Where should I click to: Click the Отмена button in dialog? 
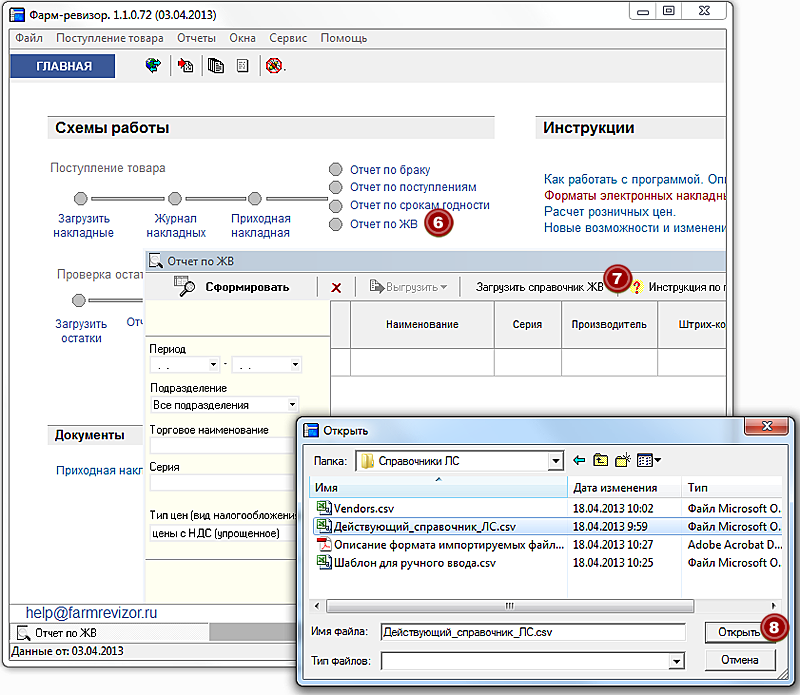tap(740, 660)
